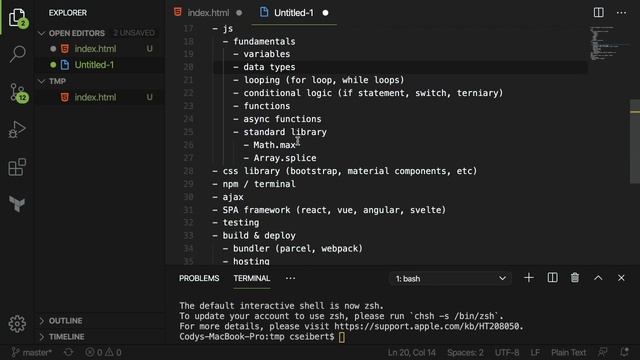
Task: Collapse the Open Editors section
Action: click(x=42, y=33)
